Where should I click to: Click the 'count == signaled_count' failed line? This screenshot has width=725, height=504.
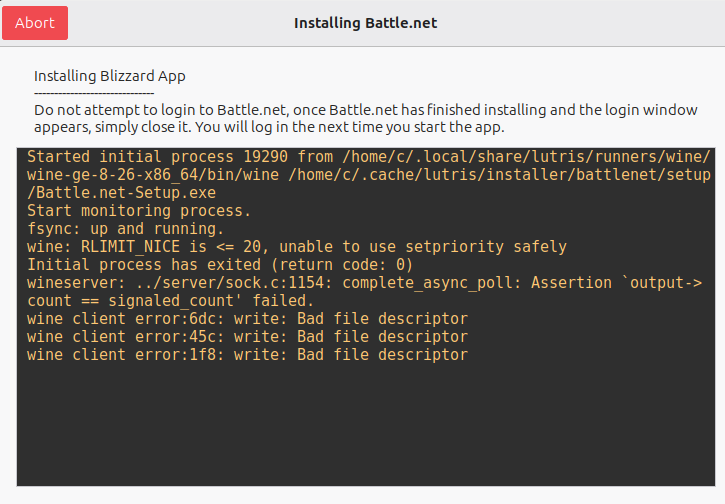point(170,301)
